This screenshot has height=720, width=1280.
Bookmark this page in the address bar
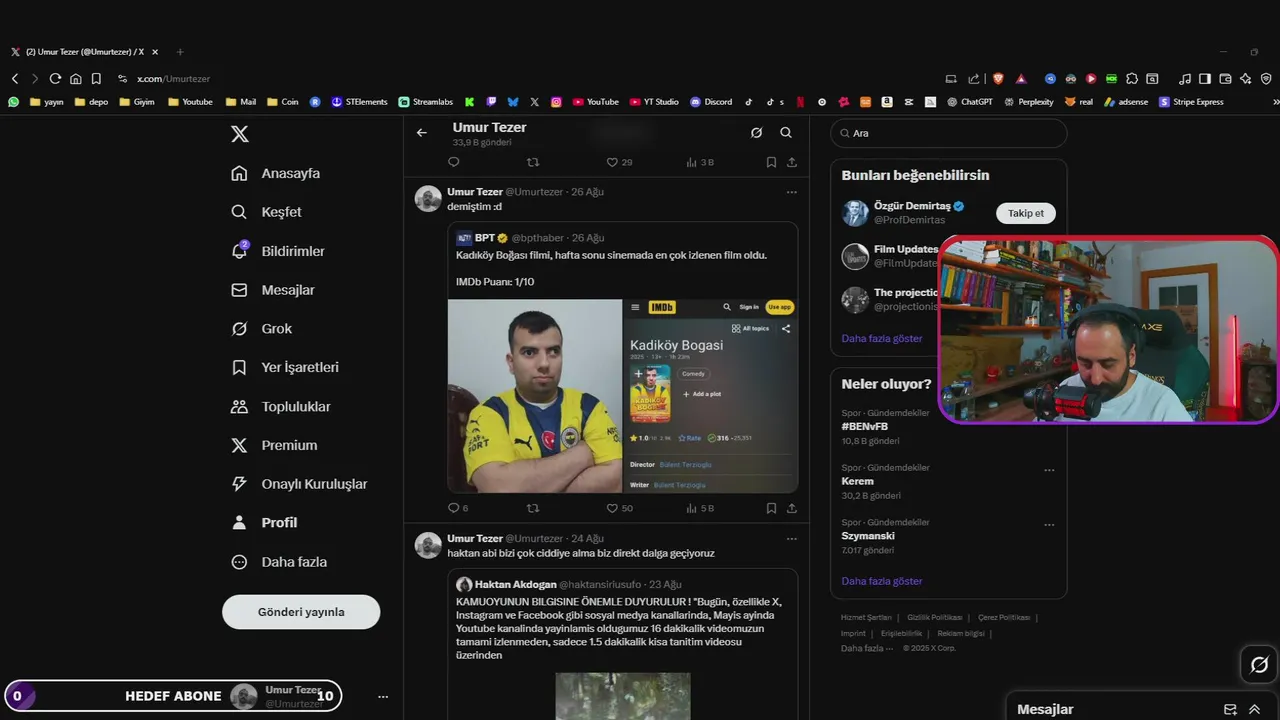(x=96, y=78)
